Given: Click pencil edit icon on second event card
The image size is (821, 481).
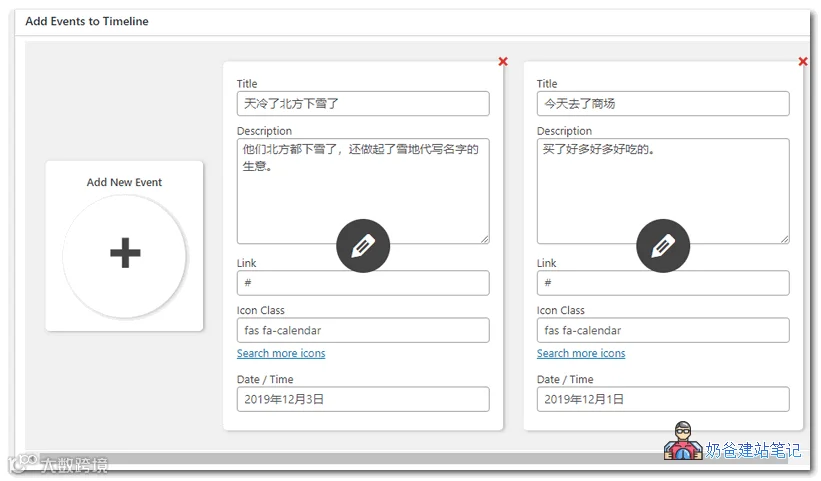Looking at the screenshot, I should pyautogui.click(x=663, y=245).
